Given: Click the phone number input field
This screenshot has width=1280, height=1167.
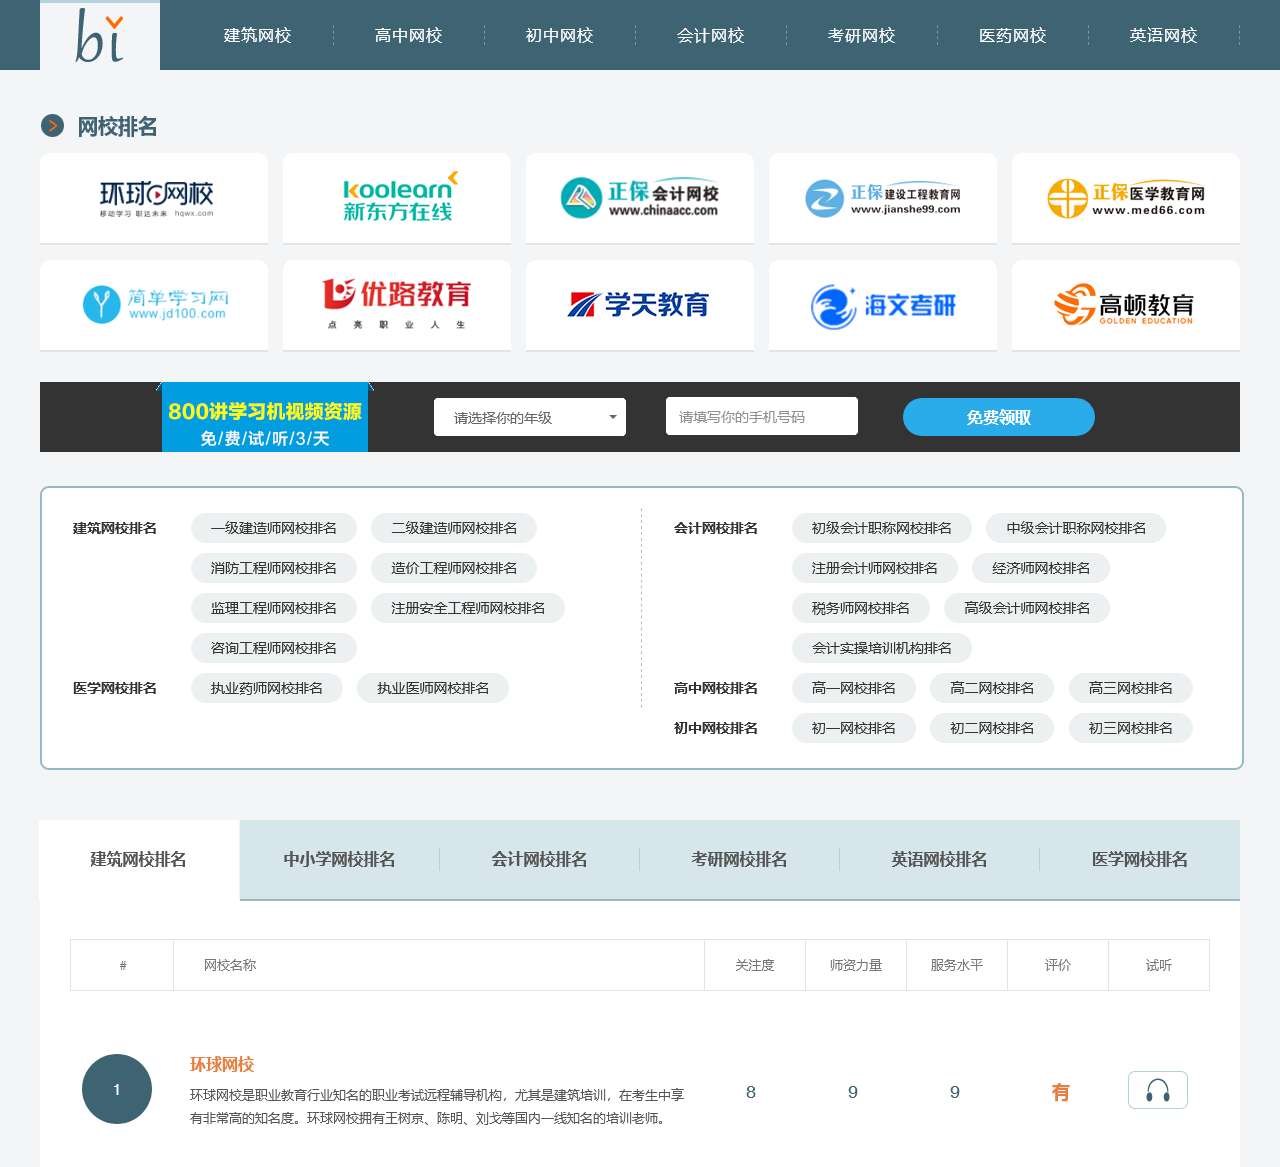Looking at the screenshot, I should [x=761, y=416].
